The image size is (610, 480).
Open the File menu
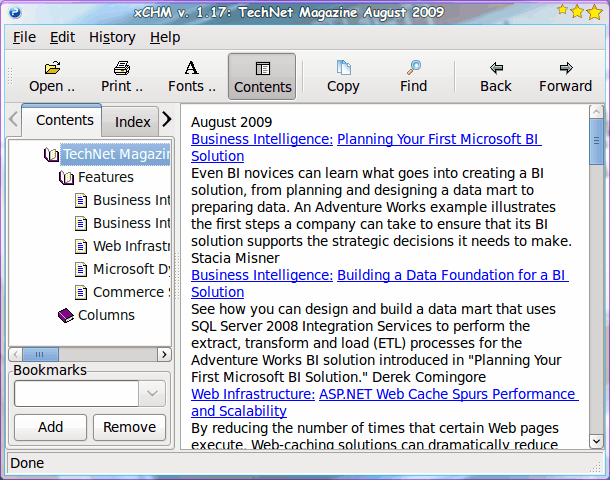coord(24,37)
